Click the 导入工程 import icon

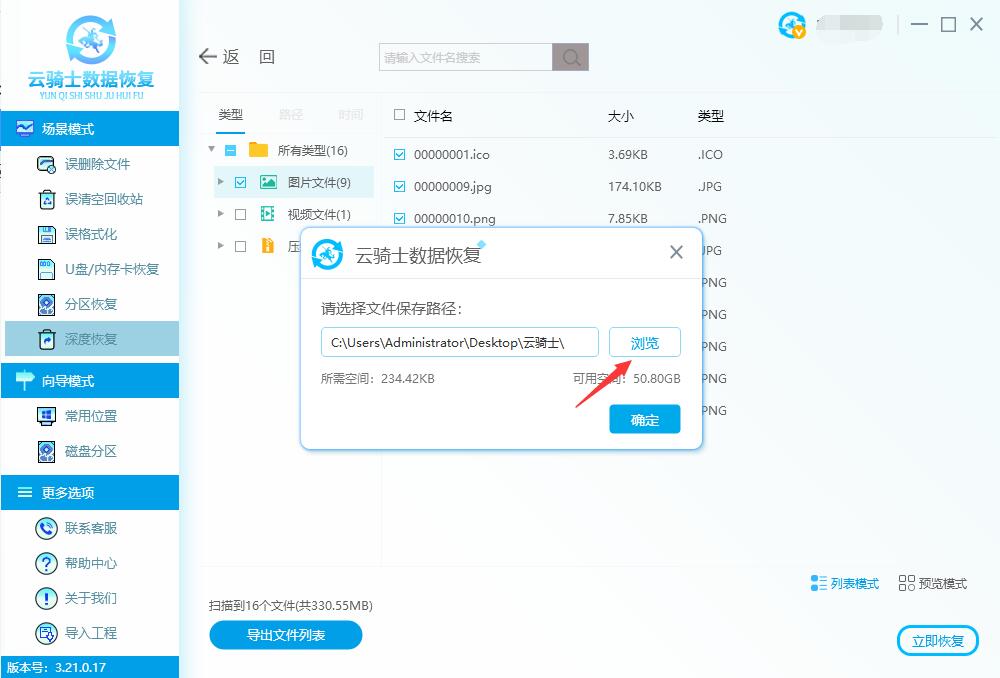coord(46,633)
